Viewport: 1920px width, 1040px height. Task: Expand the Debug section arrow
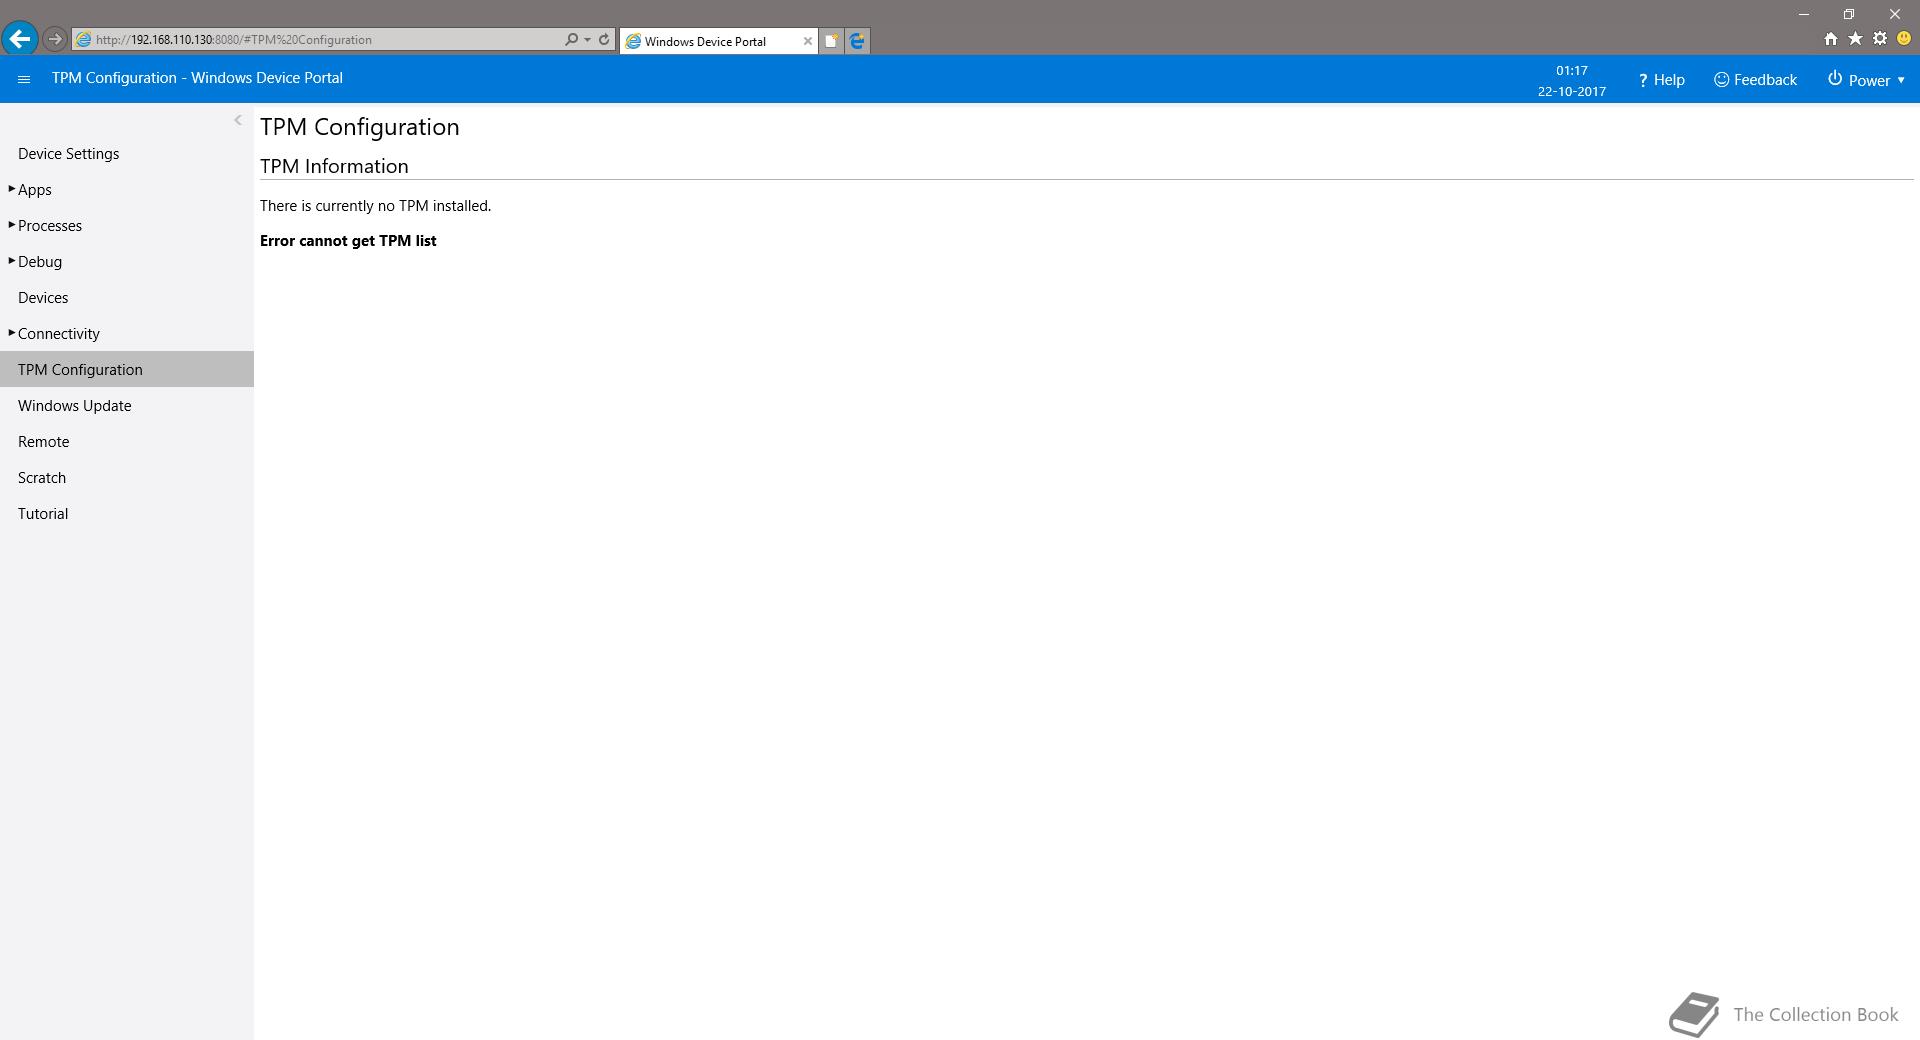(11, 260)
